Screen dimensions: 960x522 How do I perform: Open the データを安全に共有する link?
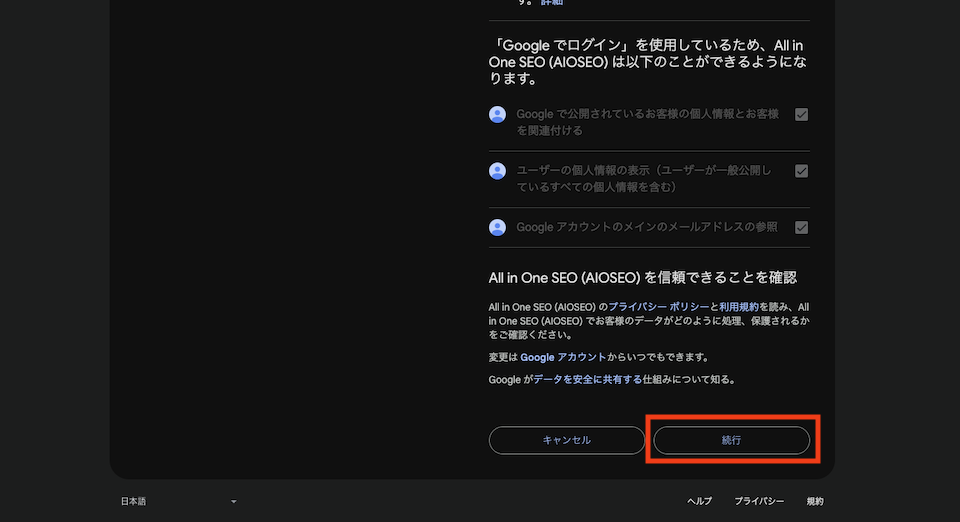click(x=587, y=380)
